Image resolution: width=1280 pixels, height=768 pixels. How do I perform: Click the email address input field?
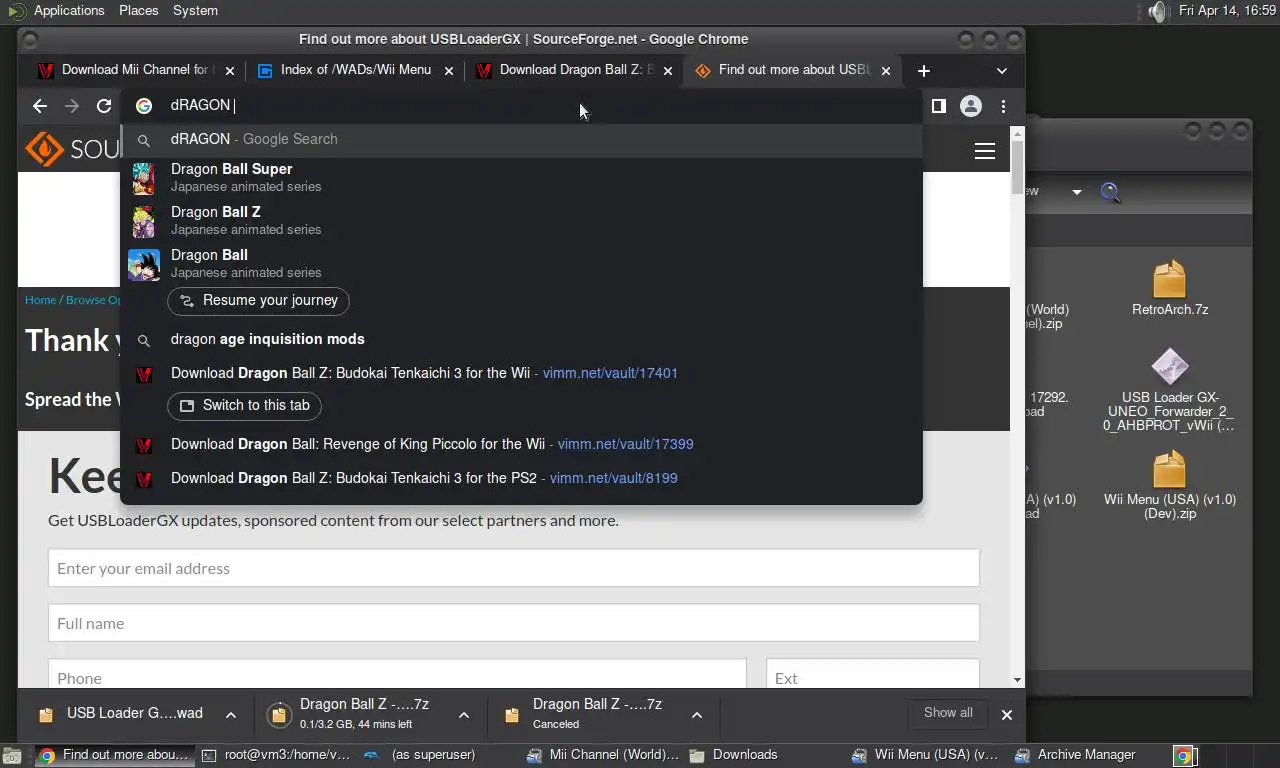513,568
